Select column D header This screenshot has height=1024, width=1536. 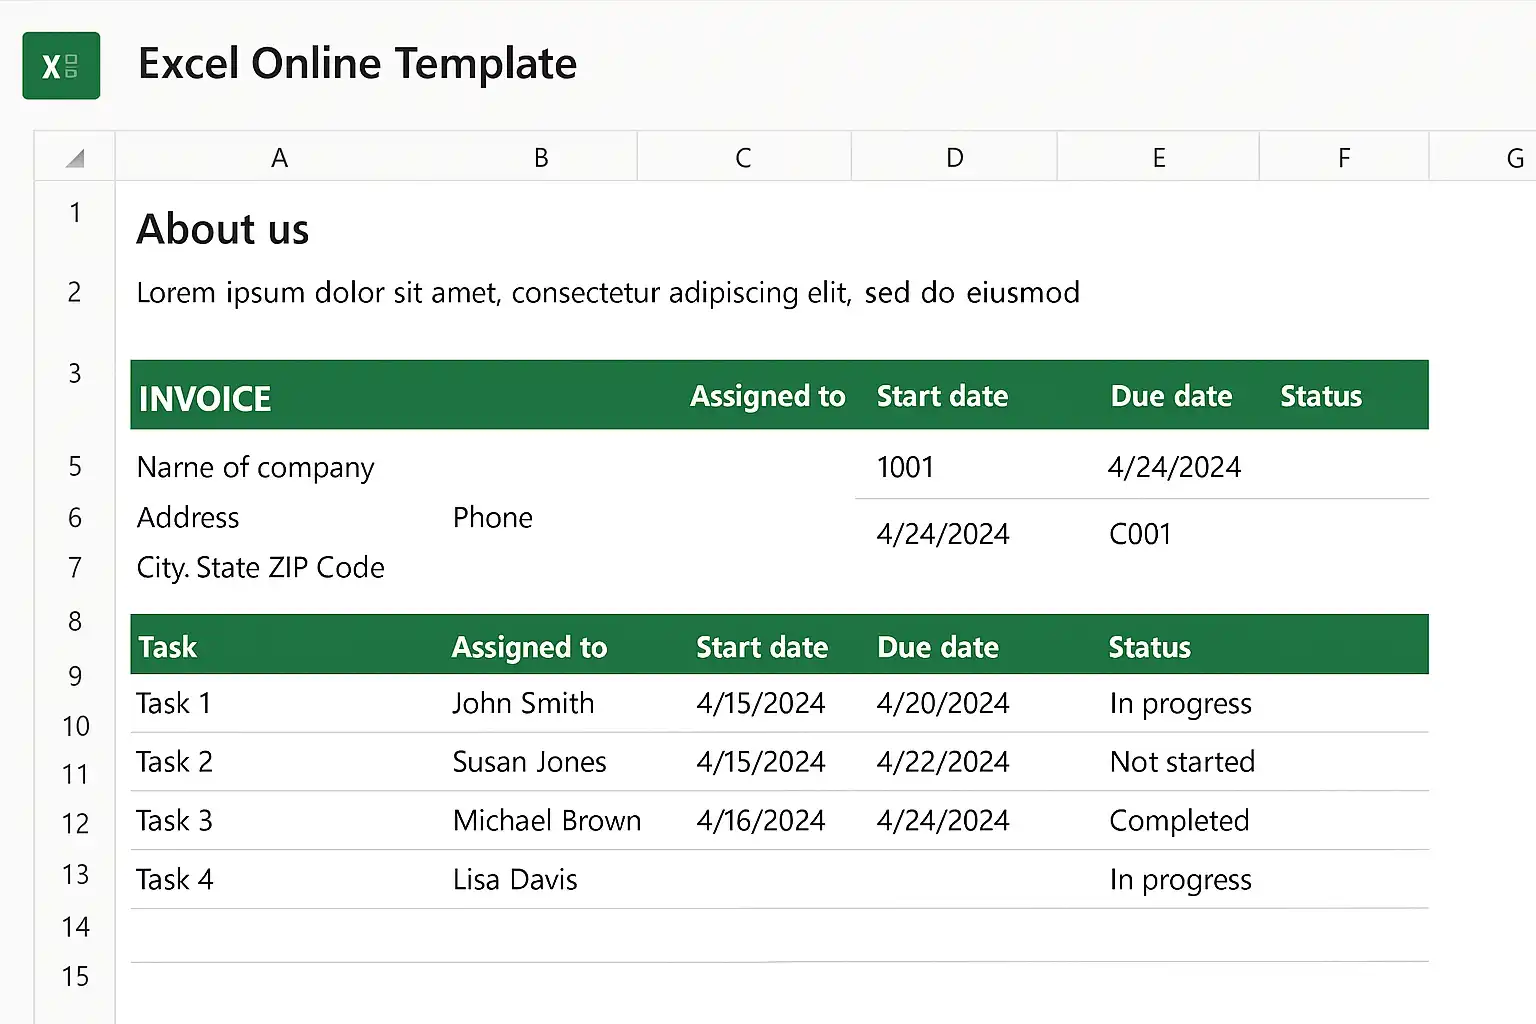pyautogui.click(x=954, y=157)
